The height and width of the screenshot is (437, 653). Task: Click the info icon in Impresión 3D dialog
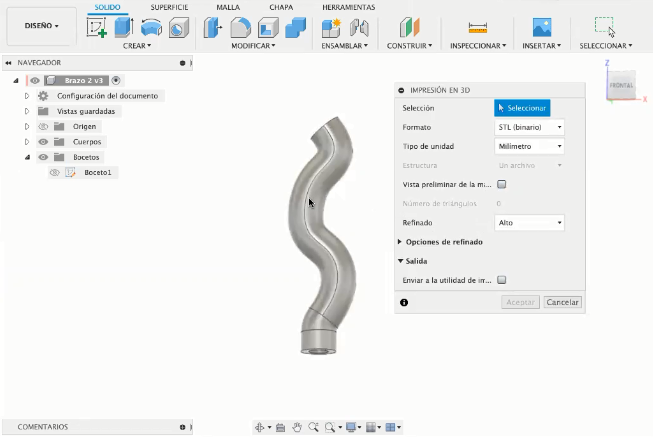click(404, 302)
